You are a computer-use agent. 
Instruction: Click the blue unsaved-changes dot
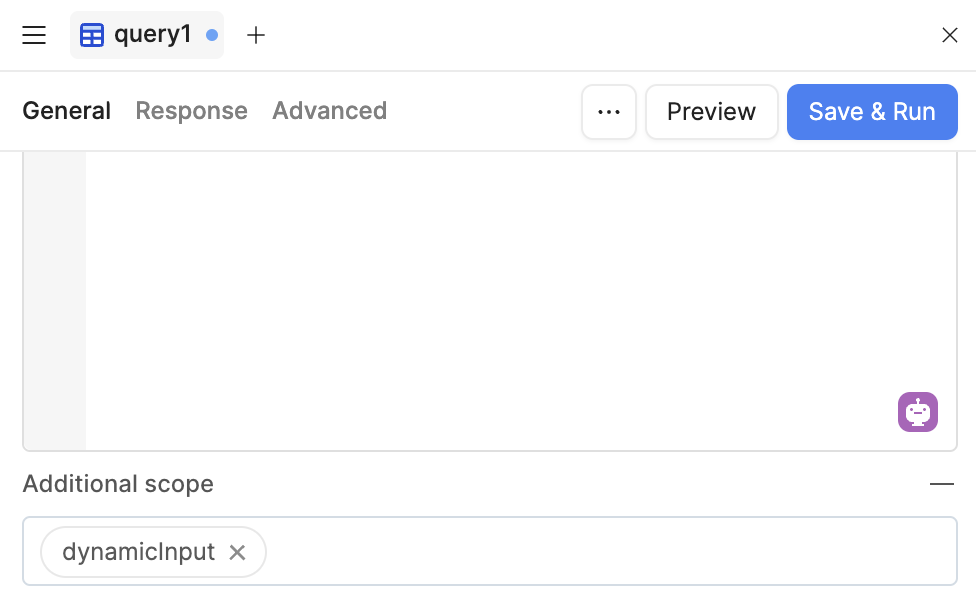(212, 35)
